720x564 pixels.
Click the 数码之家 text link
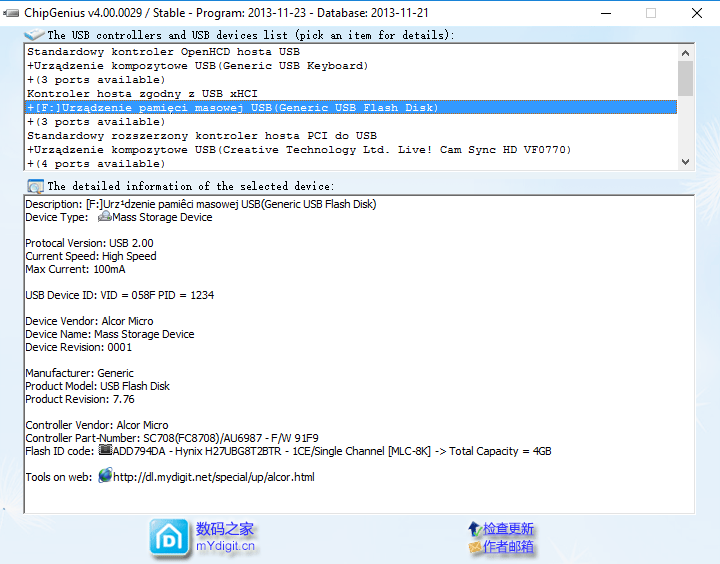point(225,529)
